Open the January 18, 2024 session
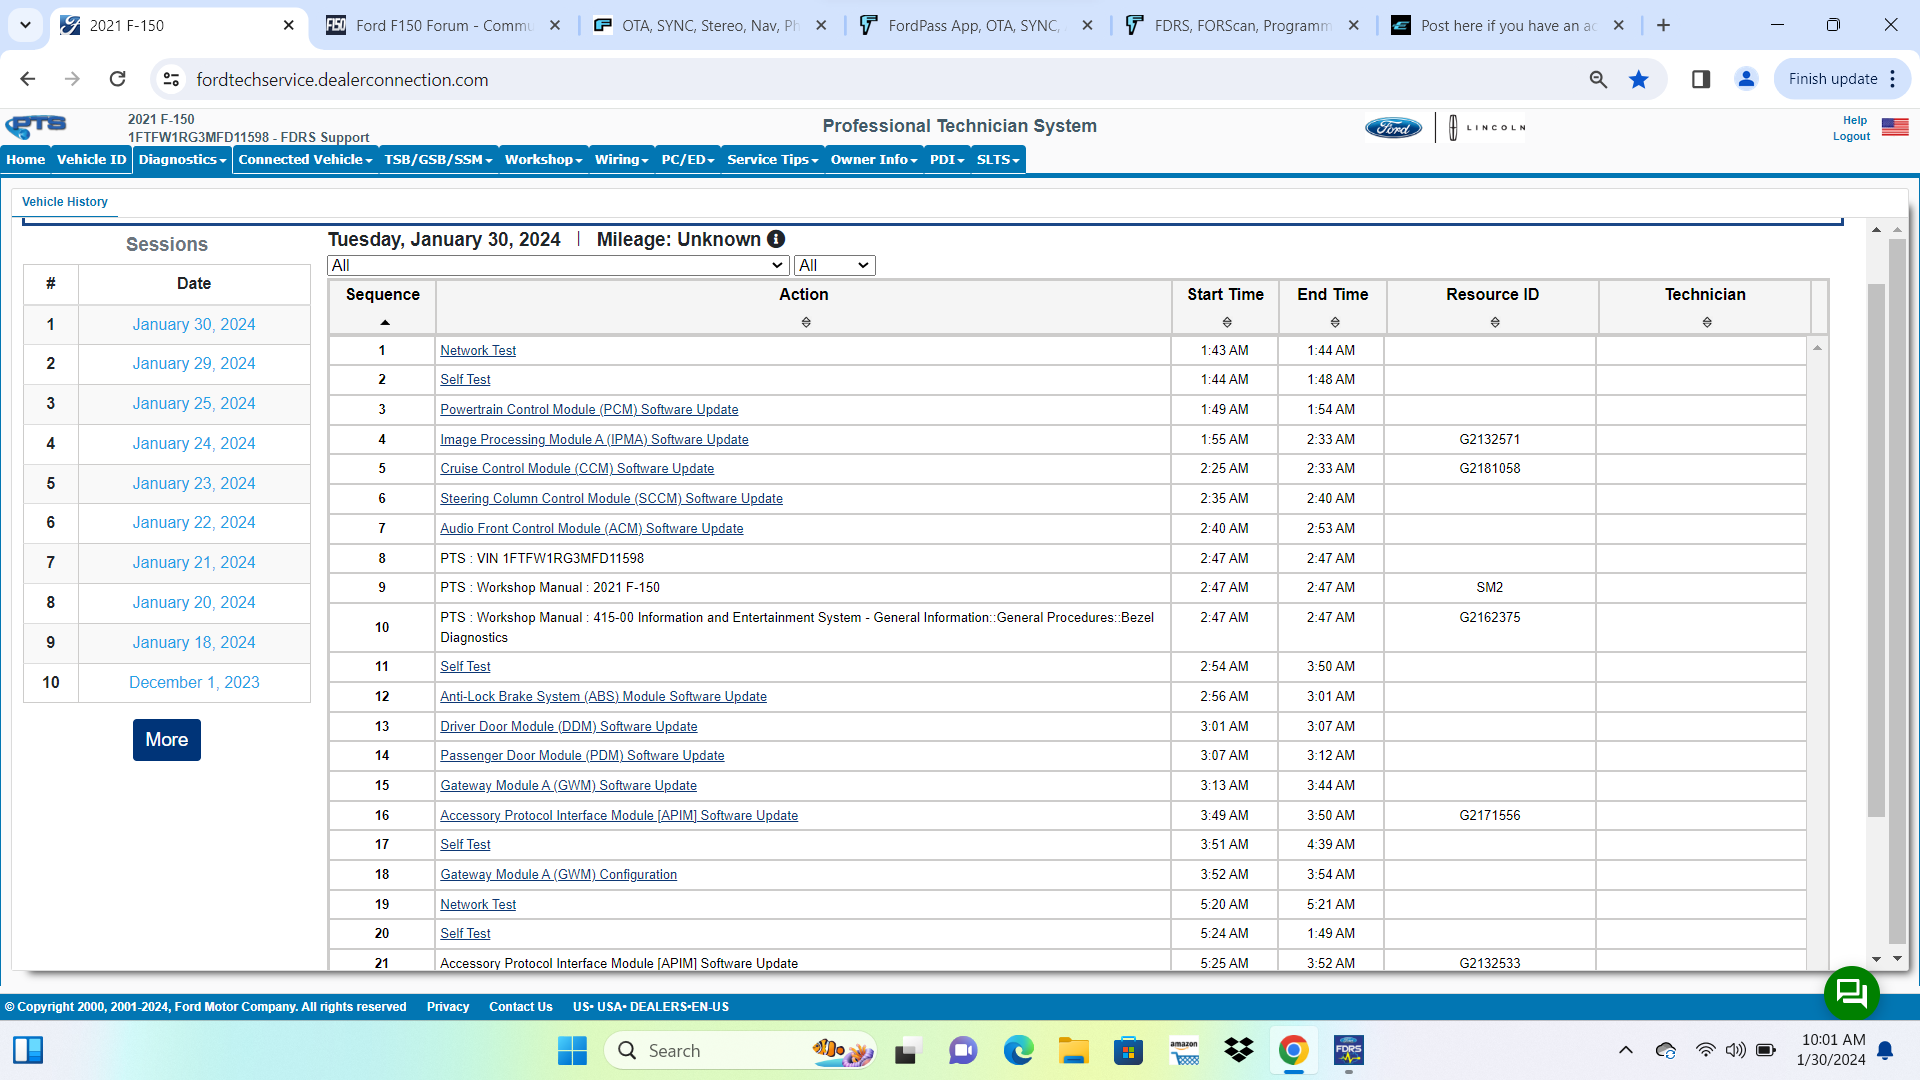The image size is (1920, 1080). tap(193, 642)
